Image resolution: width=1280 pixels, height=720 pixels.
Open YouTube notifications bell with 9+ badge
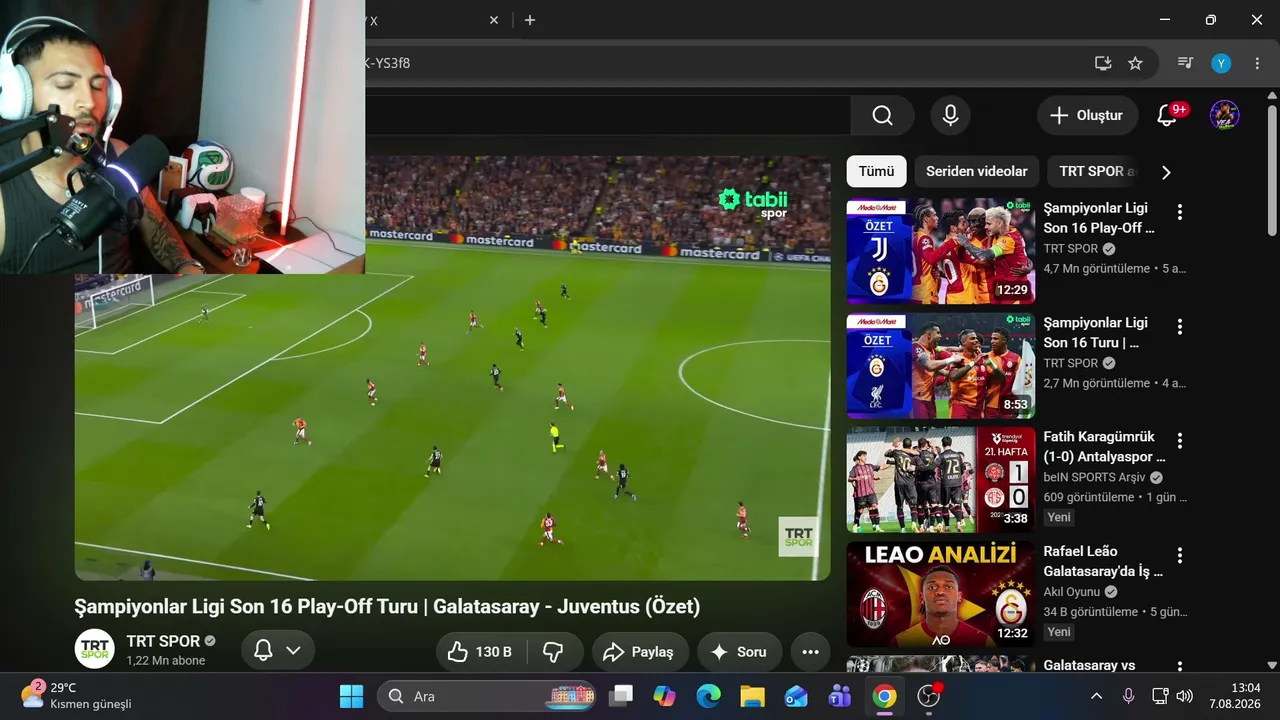point(1167,116)
